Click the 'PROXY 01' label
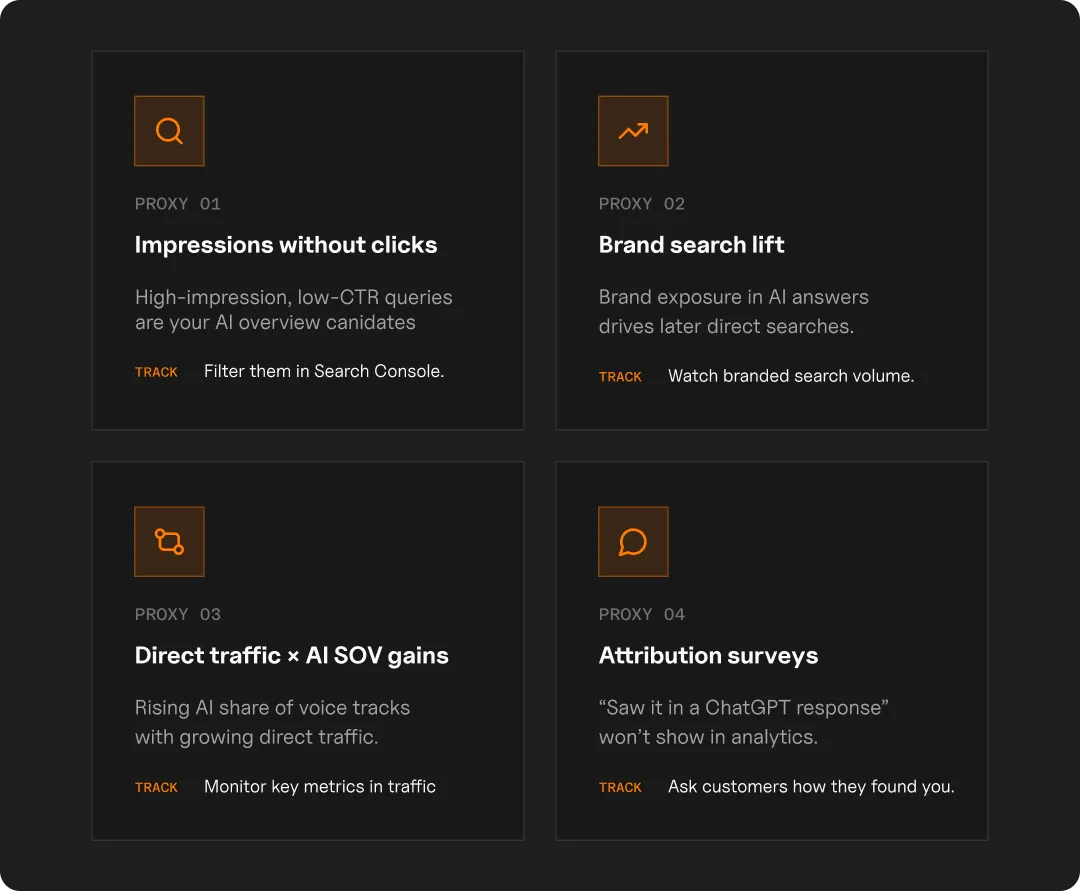Image resolution: width=1080 pixels, height=891 pixels. point(178,204)
